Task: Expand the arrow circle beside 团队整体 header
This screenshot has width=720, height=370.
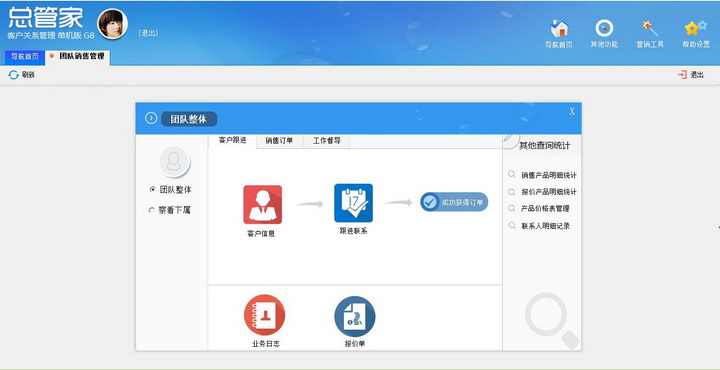Action: [x=151, y=118]
